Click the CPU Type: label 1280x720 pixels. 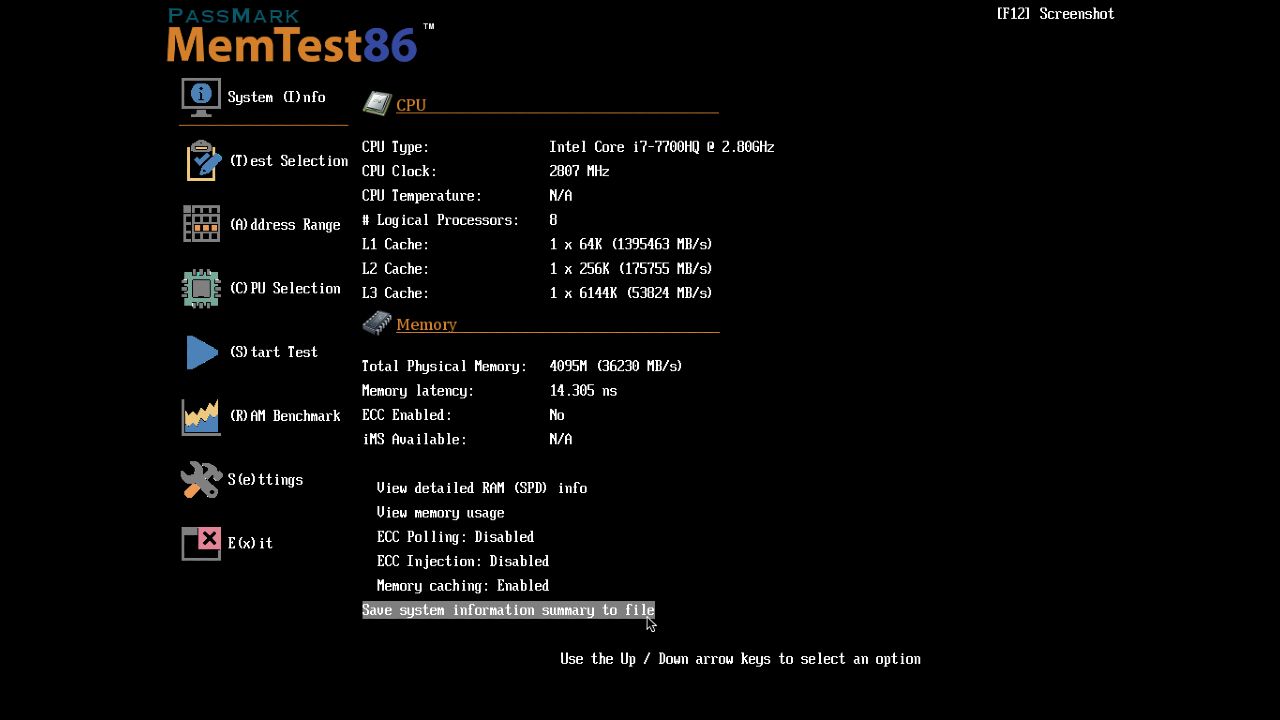tap(395, 147)
